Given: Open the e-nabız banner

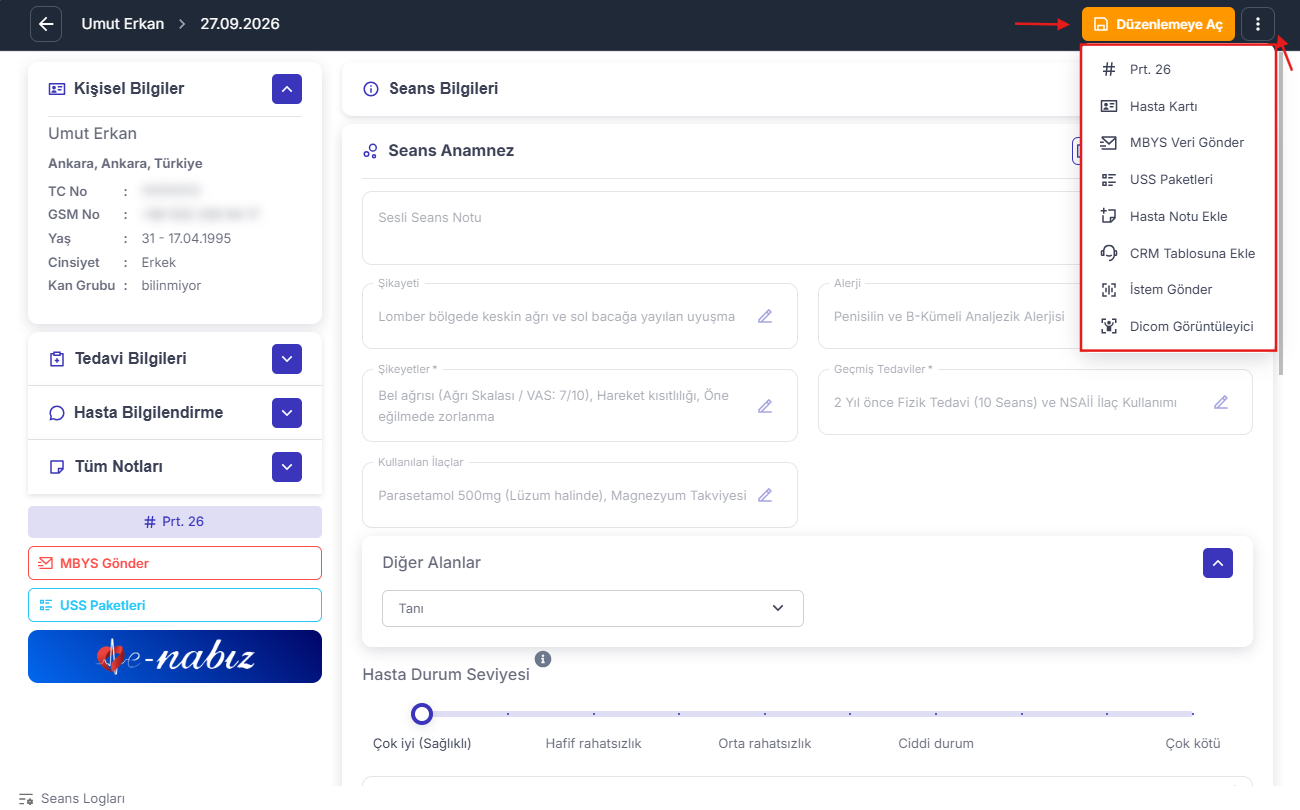Looking at the screenshot, I should pos(175,656).
